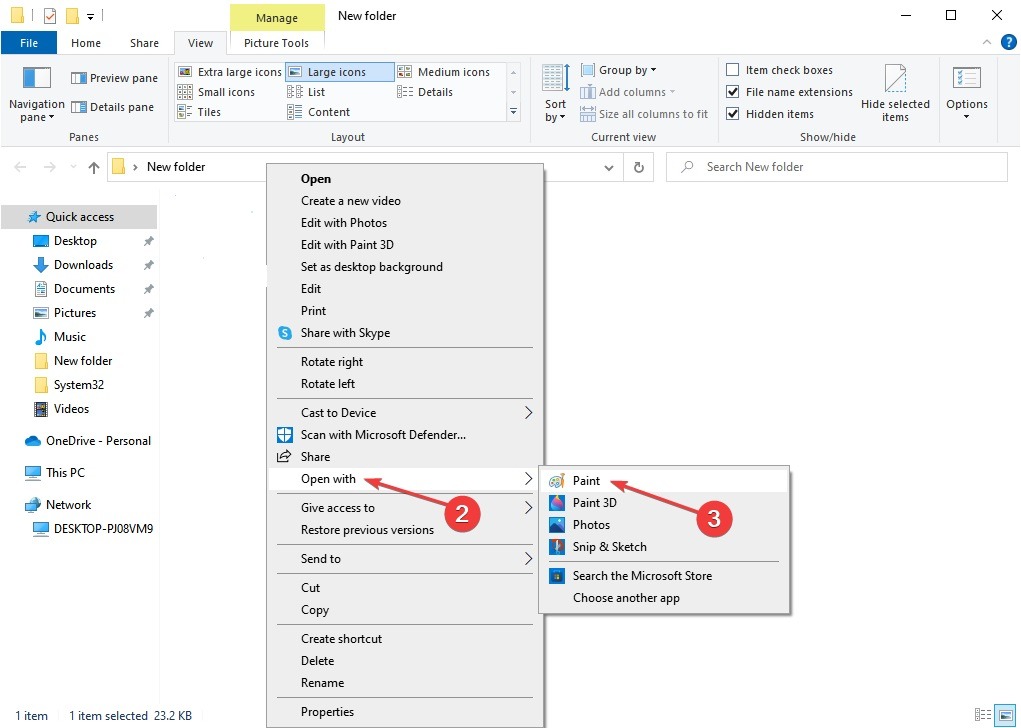The width and height of the screenshot is (1021, 728).
Task: Select Tiles layout option
Action: click(x=199, y=112)
